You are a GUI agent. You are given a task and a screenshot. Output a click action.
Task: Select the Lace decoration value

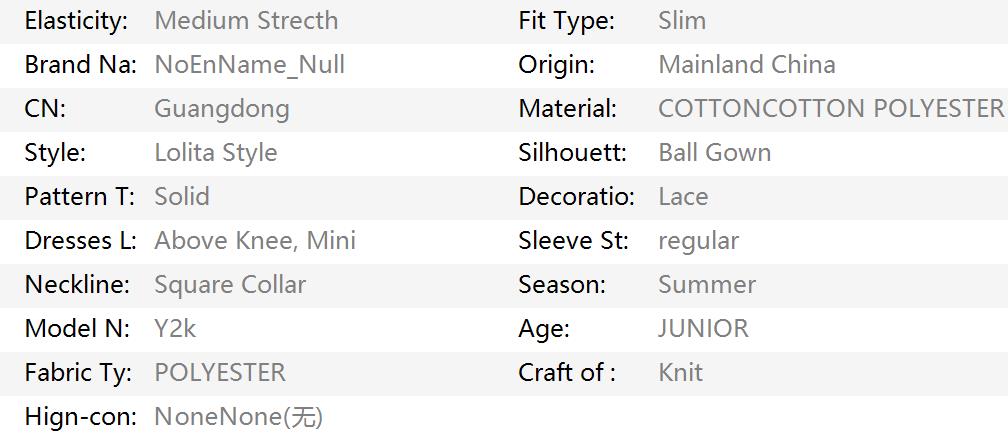pos(683,197)
